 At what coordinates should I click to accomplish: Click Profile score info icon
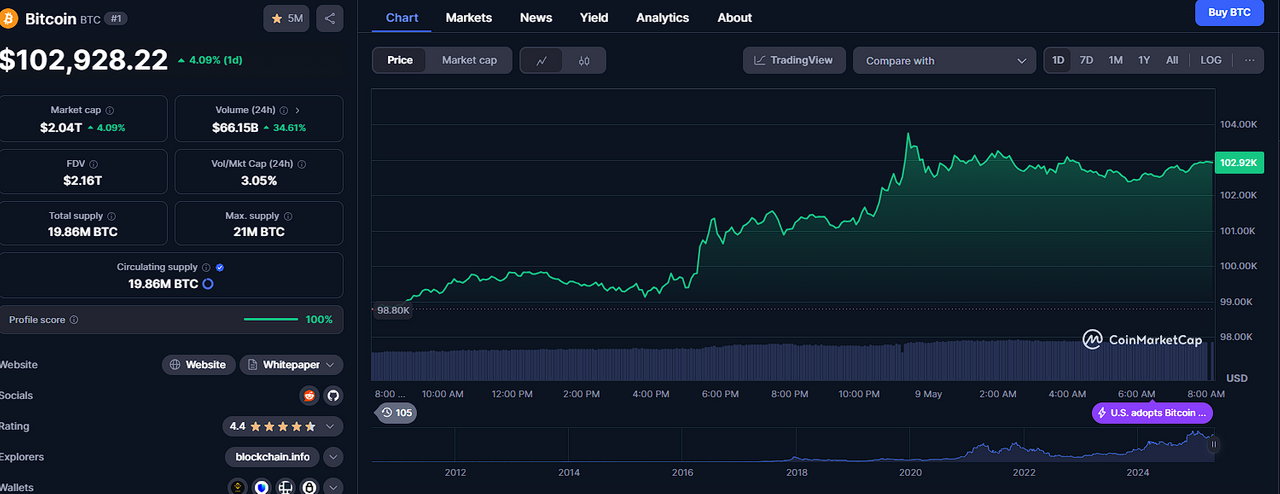[x=74, y=320]
